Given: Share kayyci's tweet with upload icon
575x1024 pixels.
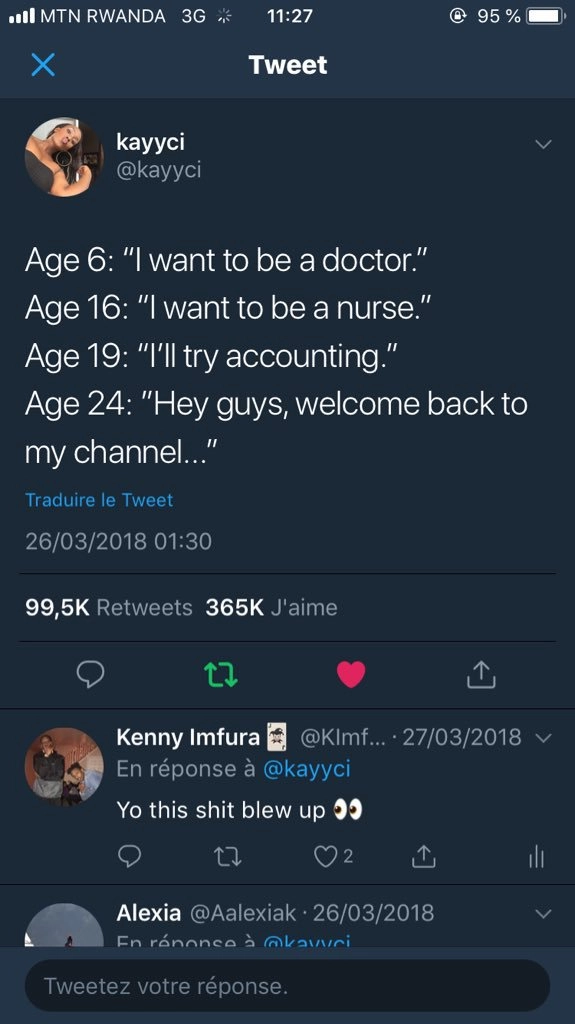Looking at the screenshot, I should 481,674.
